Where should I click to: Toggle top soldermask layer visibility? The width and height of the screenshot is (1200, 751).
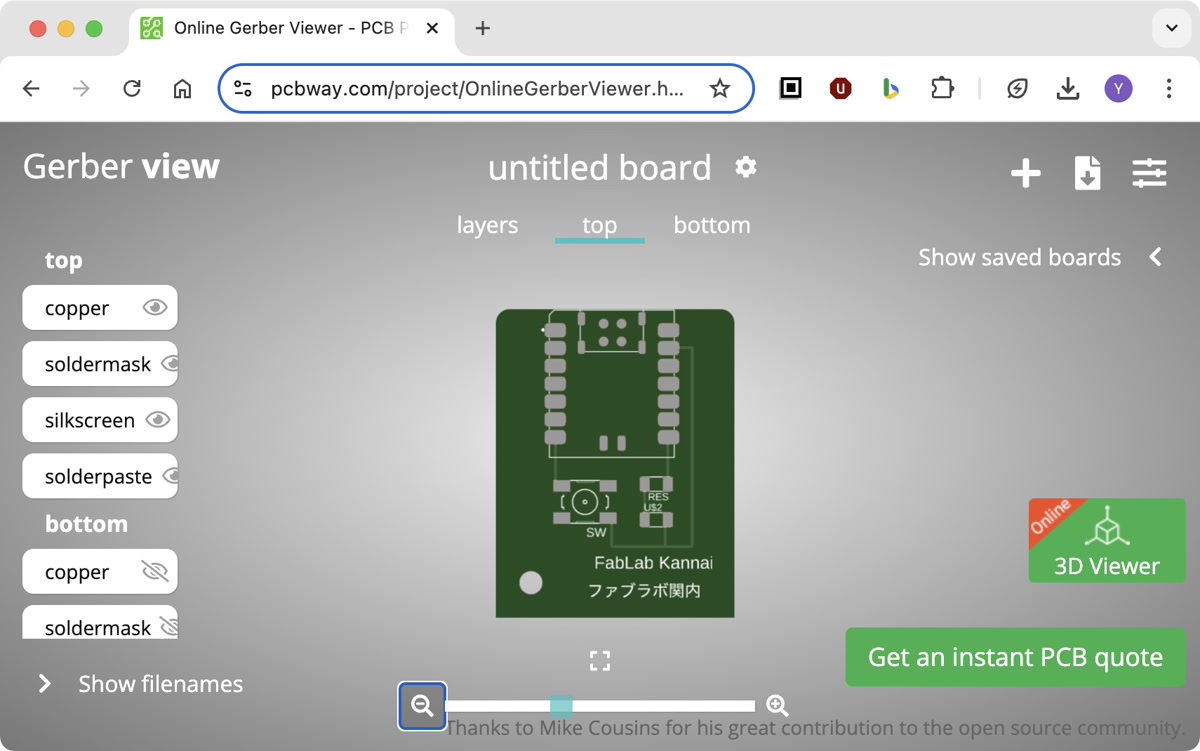click(x=169, y=364)
